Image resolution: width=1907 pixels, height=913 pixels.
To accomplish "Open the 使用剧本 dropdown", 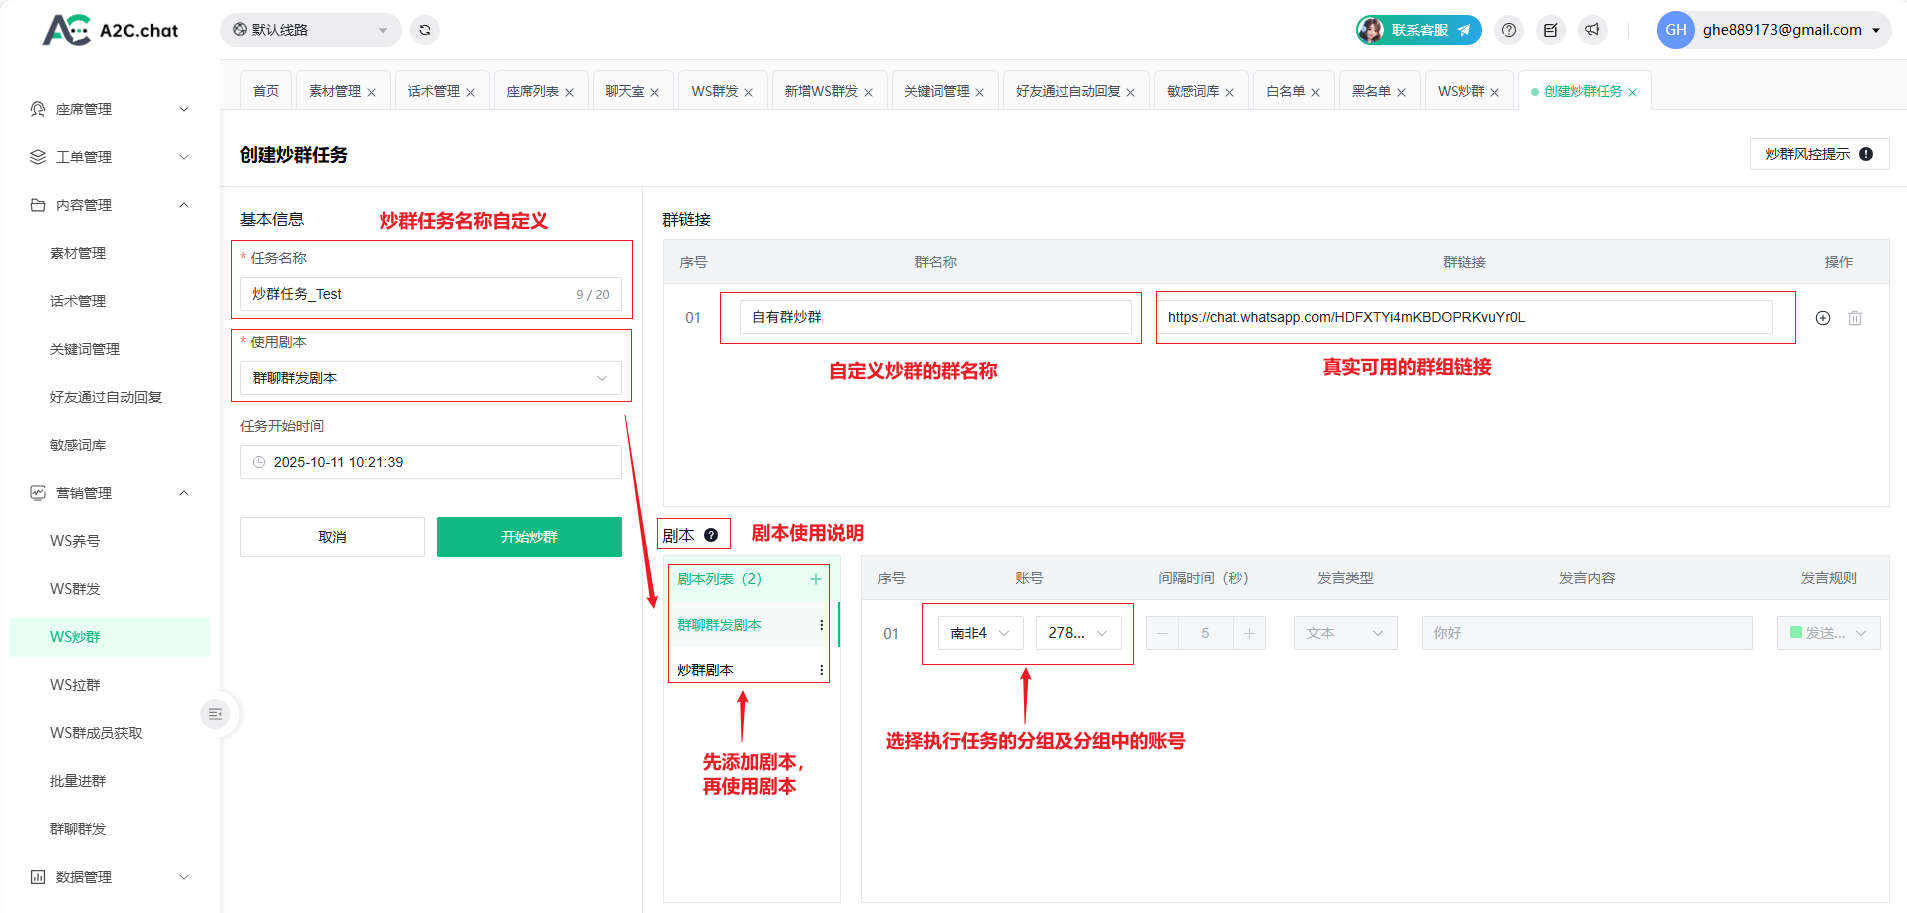I will 430,378.
